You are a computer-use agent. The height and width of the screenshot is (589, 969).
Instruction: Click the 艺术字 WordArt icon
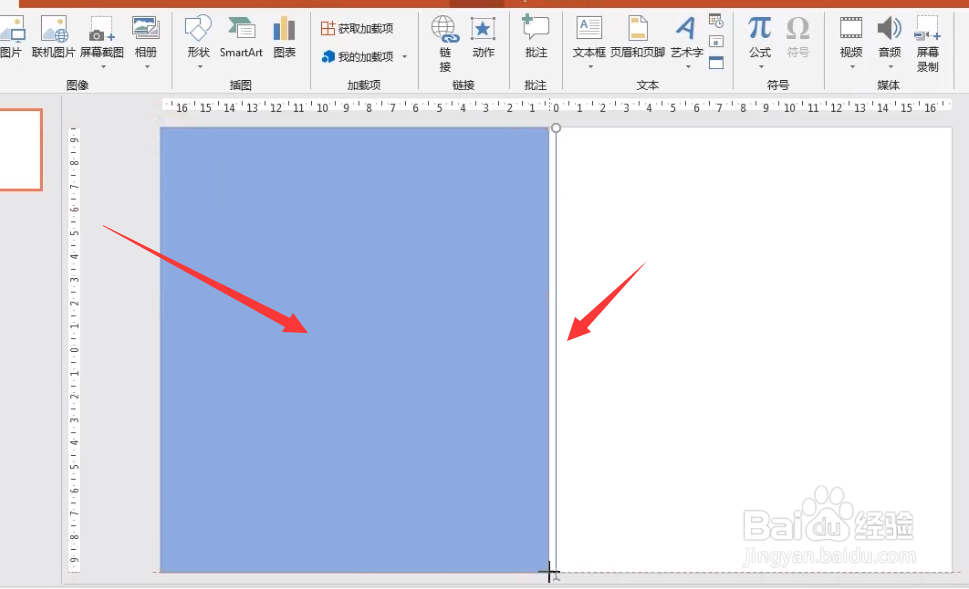tap(685, 28)
